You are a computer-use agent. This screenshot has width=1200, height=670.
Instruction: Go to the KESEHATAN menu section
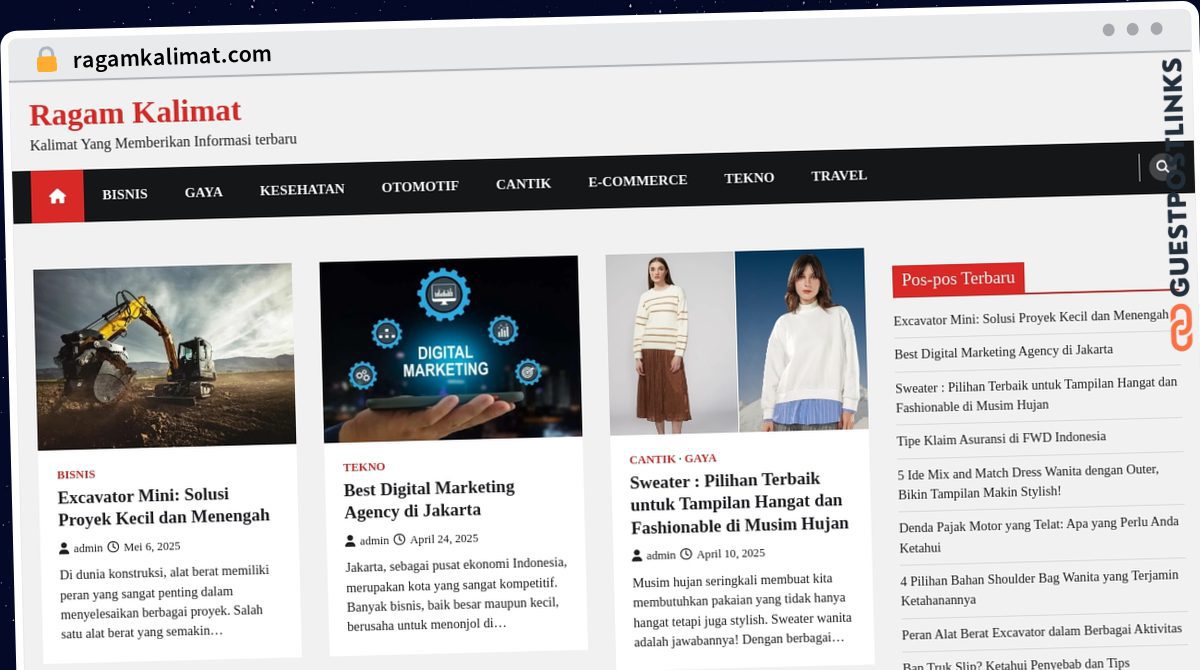[302, 189]
